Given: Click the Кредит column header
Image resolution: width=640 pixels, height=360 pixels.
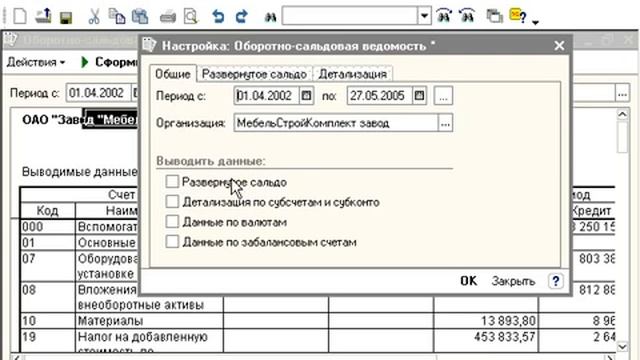Looking at the screenshot, I should coord(590,211).
